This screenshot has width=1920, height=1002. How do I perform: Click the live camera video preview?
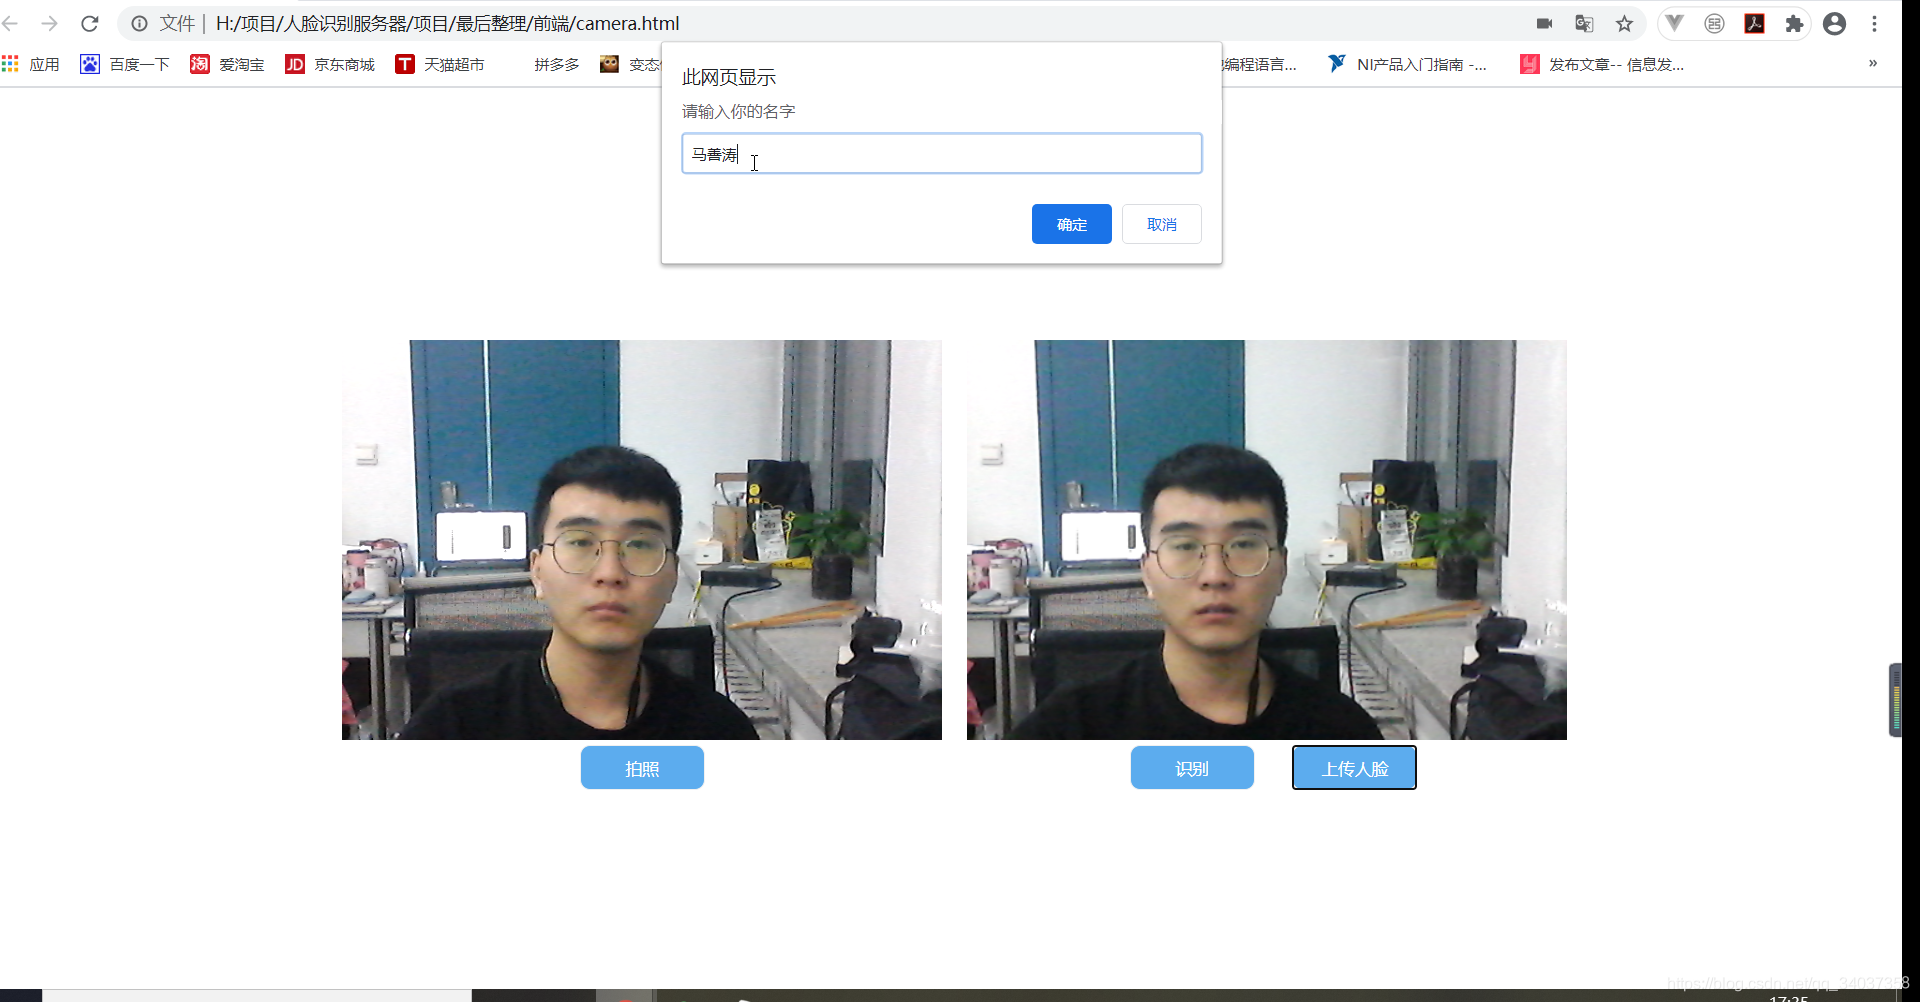642,540
